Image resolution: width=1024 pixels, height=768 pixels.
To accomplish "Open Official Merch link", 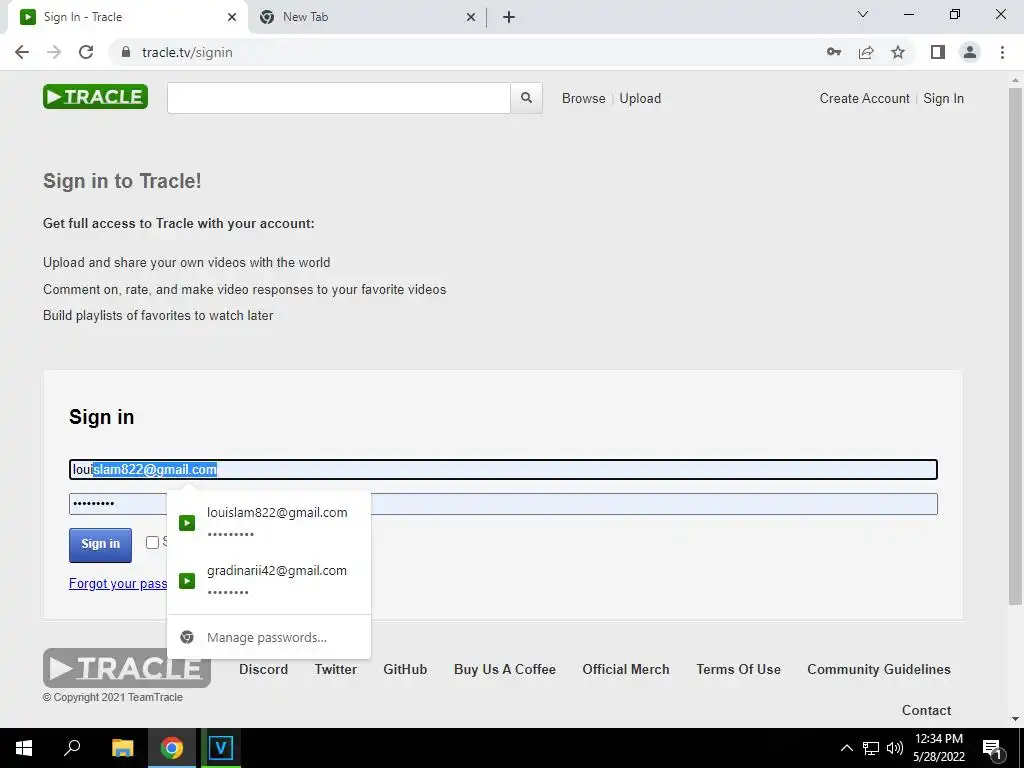I will [x=626, y=669].
